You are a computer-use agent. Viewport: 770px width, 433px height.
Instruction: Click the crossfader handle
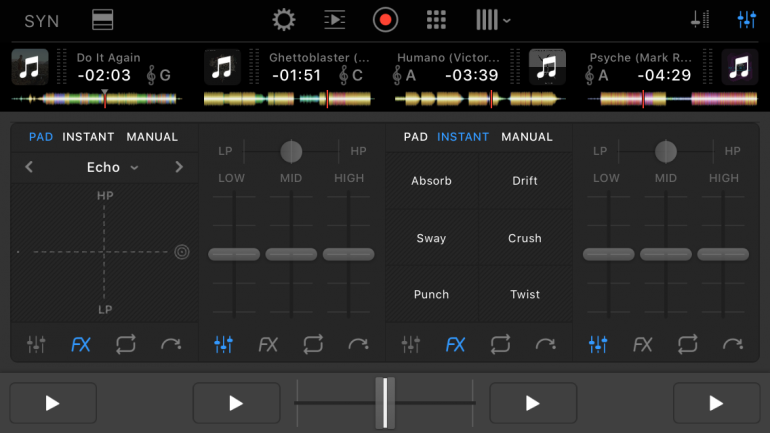[385, 403]
